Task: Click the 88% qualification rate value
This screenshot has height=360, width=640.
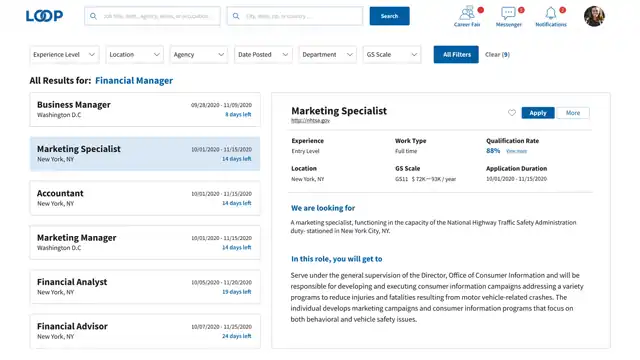Action: [x=493, y=151]
